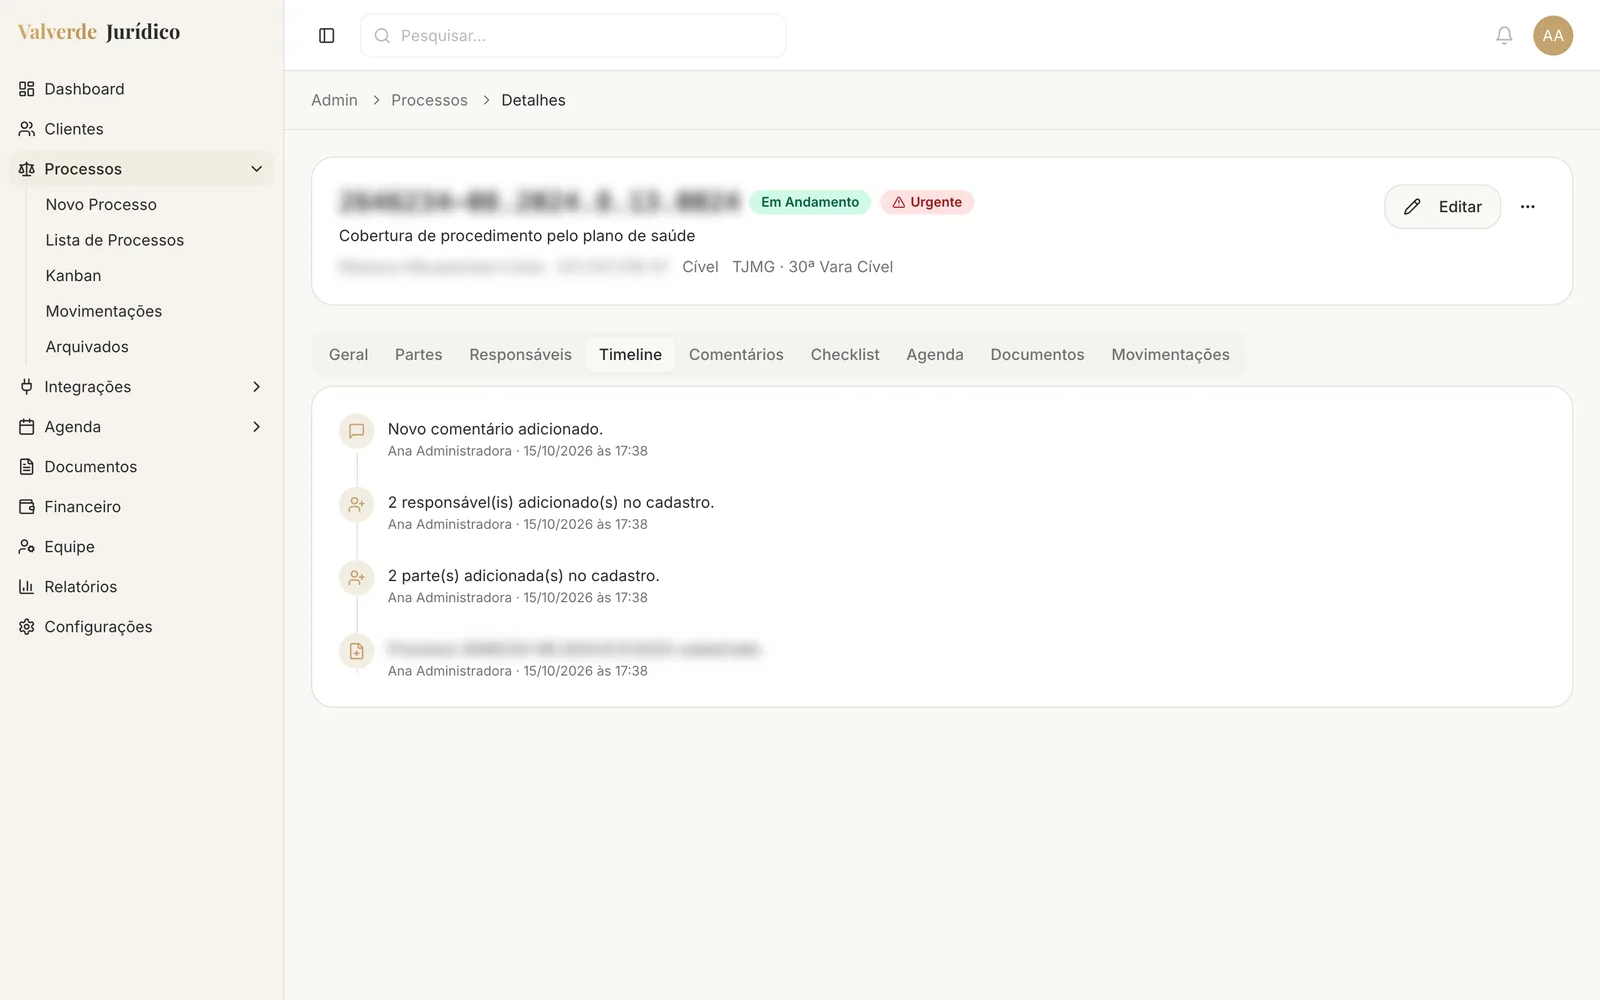This screenshot has width=1600, height=1000.
Task: Open the Responsáveis tab
Action: (x=520, y=355)
